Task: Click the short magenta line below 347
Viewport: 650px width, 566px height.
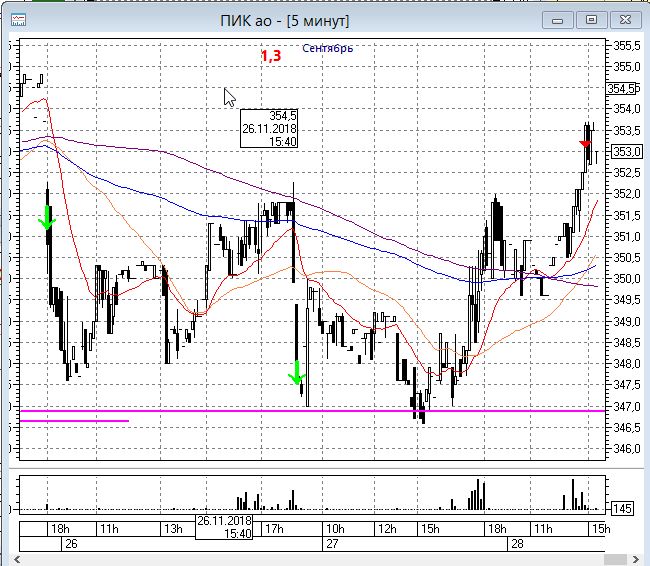Action: click(x=75, y=421)
